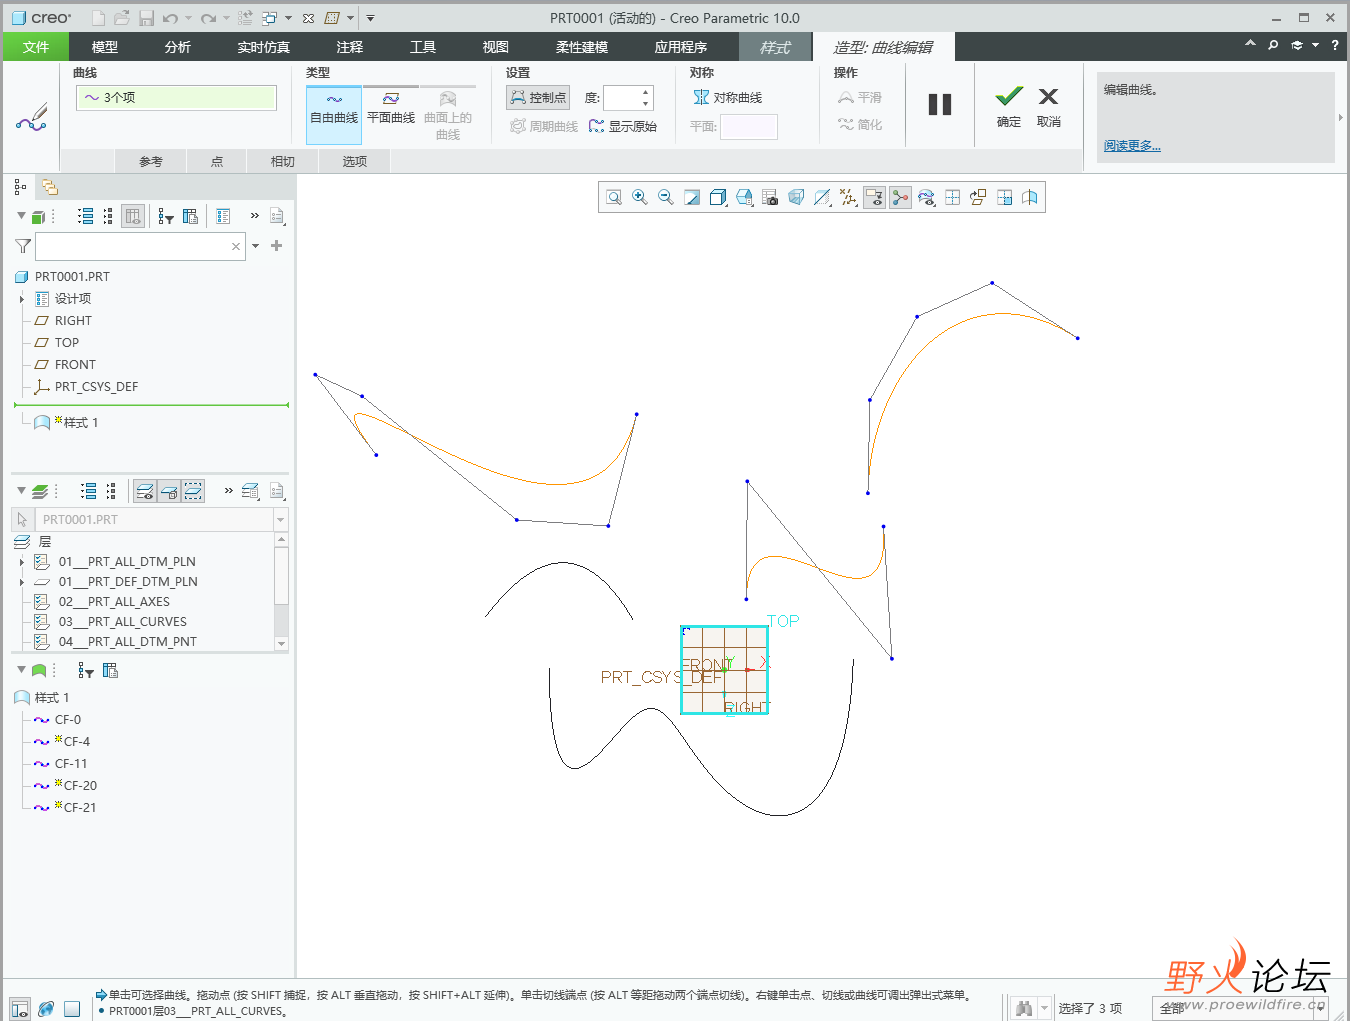Open the 阅读更多... link
Screen dimensions: 1350x1021
(1132, 146)
